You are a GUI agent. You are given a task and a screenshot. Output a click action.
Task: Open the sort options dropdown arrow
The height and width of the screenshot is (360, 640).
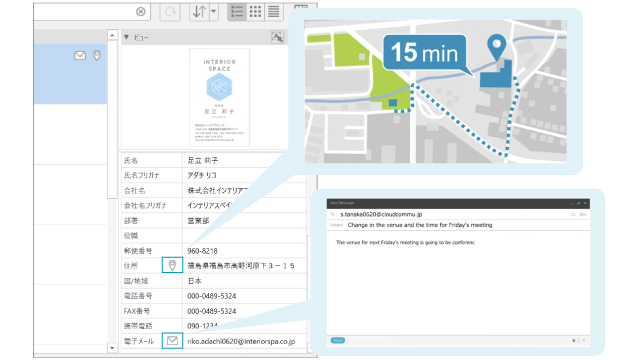[x=213, y=12]
